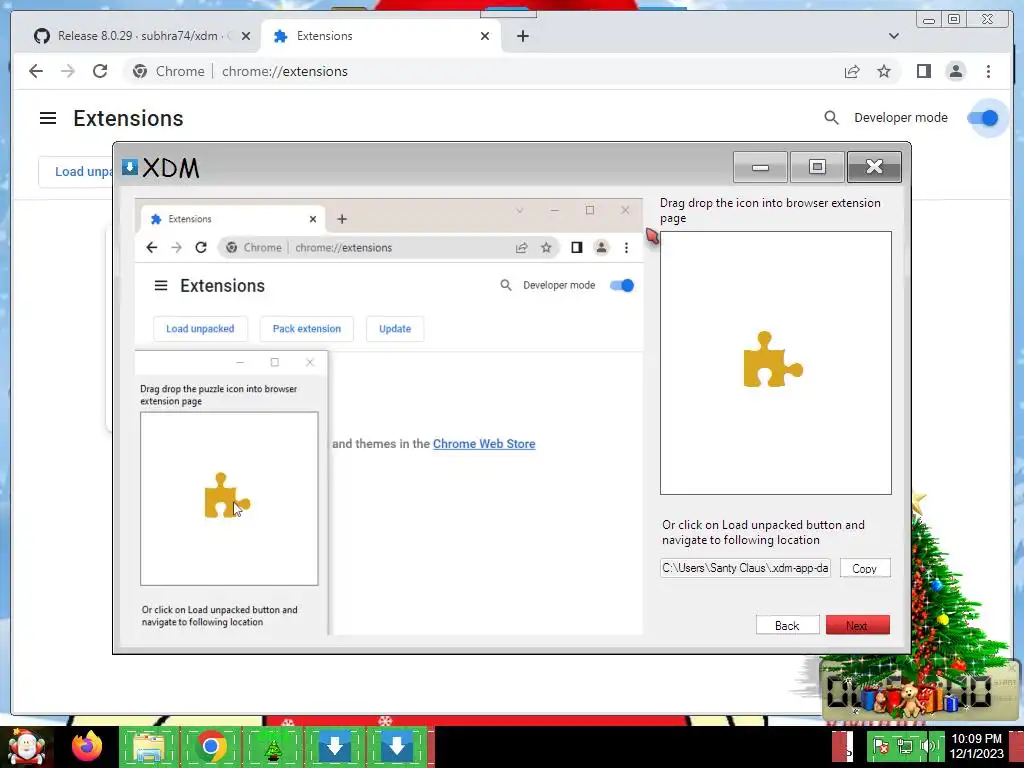
Task: Bookmark this page with the star icon
Action: [884, 71]
